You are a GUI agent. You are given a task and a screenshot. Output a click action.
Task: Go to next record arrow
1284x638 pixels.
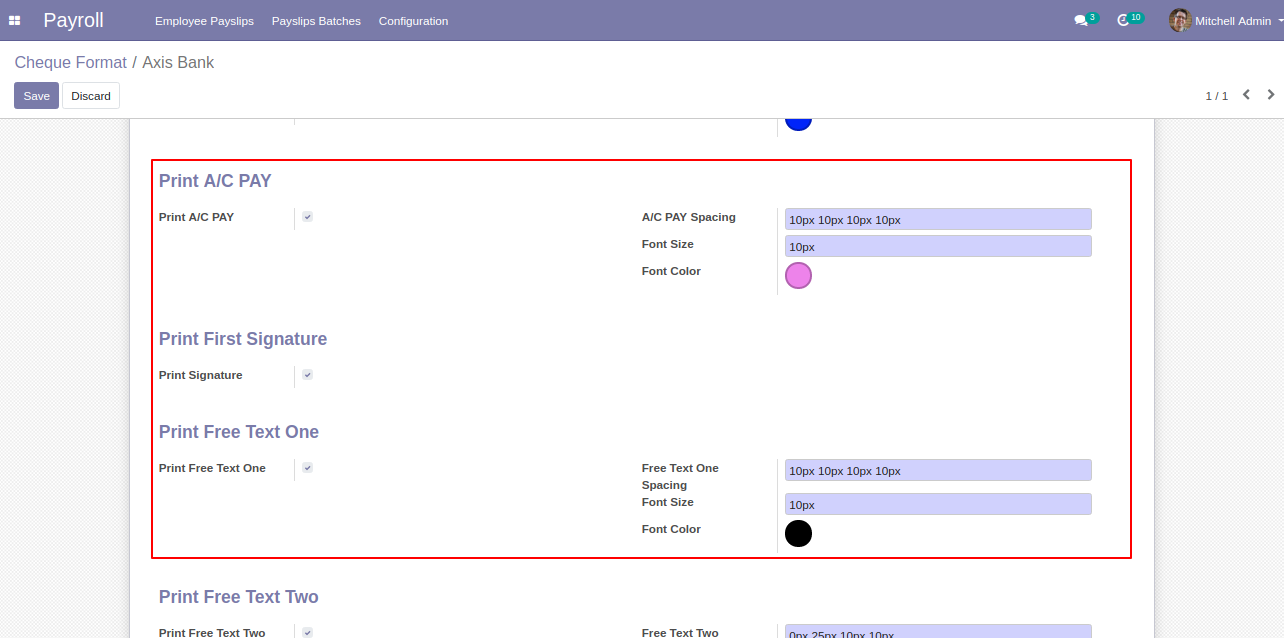(1271, 95)
